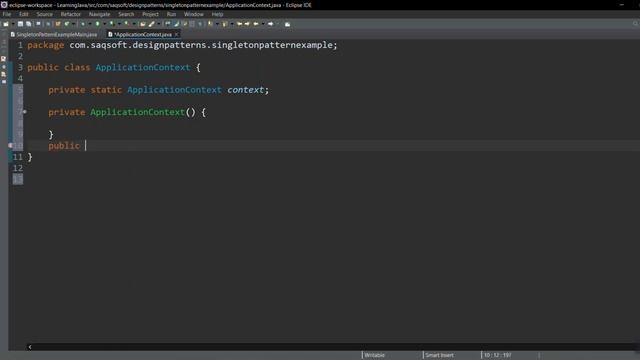Expand the Run launch dropdown arrow

tap(104, 24)
